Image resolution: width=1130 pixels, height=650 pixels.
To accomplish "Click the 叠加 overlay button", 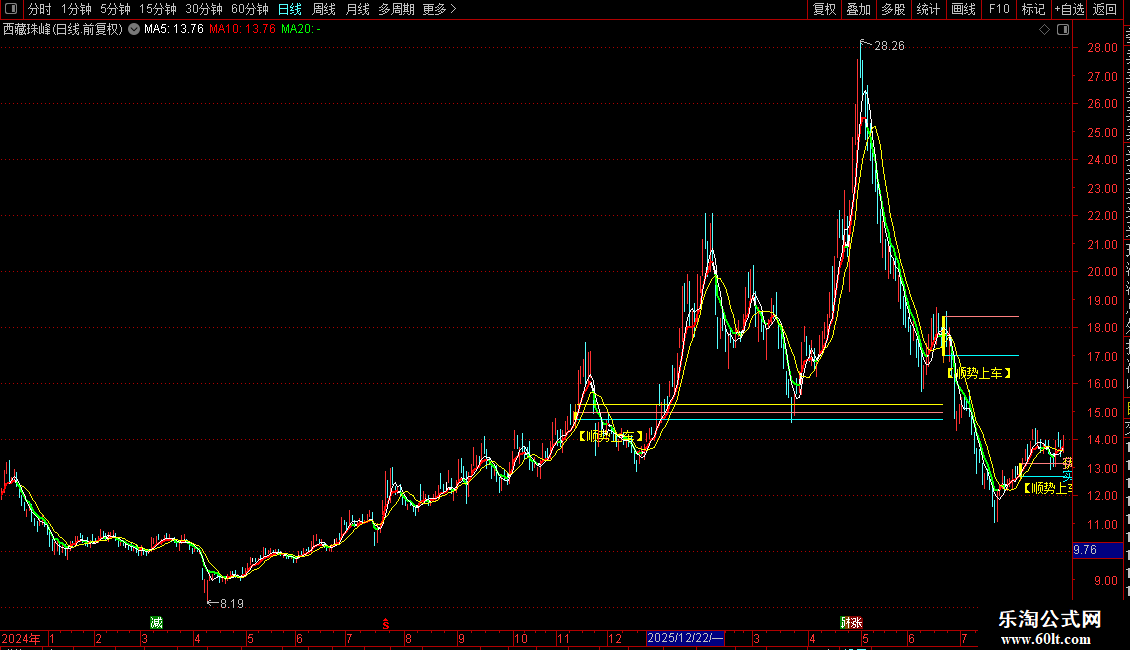I will coord(858,9).
